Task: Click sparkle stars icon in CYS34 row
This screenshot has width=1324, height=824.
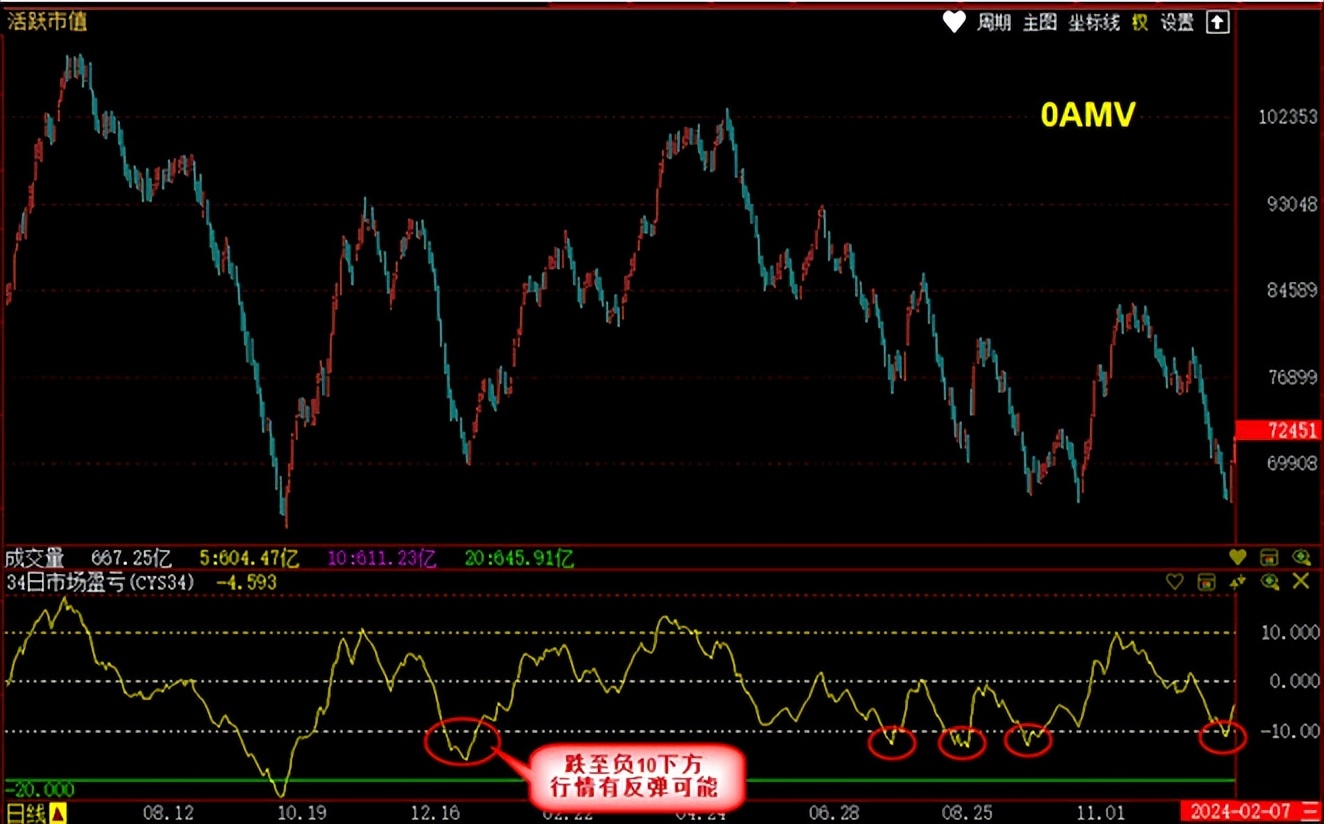Action: click(1238, 581)
